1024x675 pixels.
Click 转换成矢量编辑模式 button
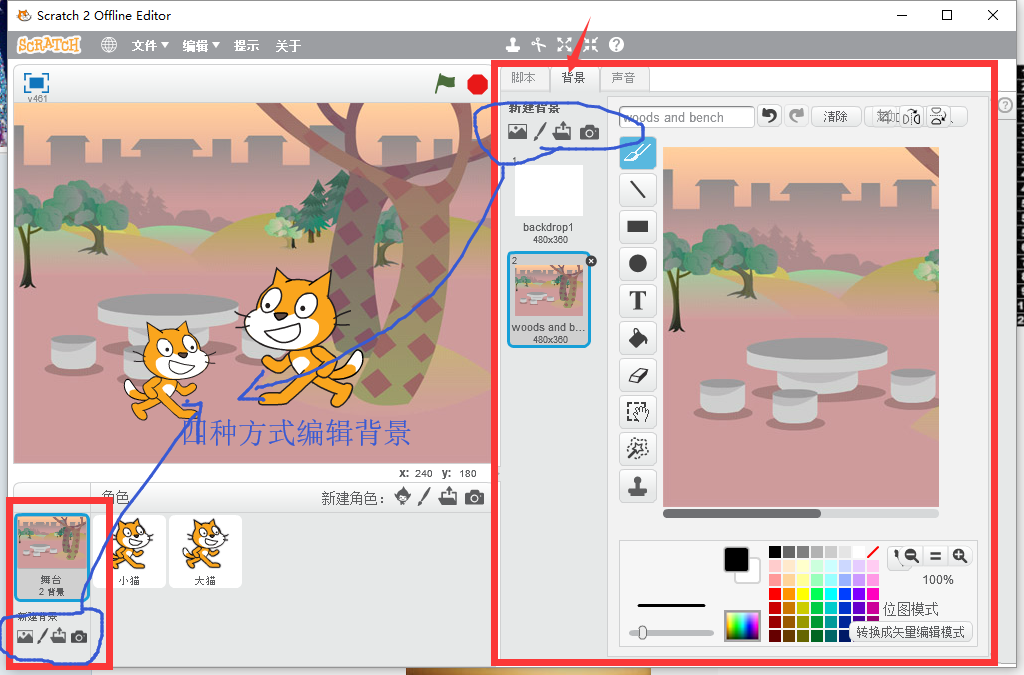(x=910, y=633)
